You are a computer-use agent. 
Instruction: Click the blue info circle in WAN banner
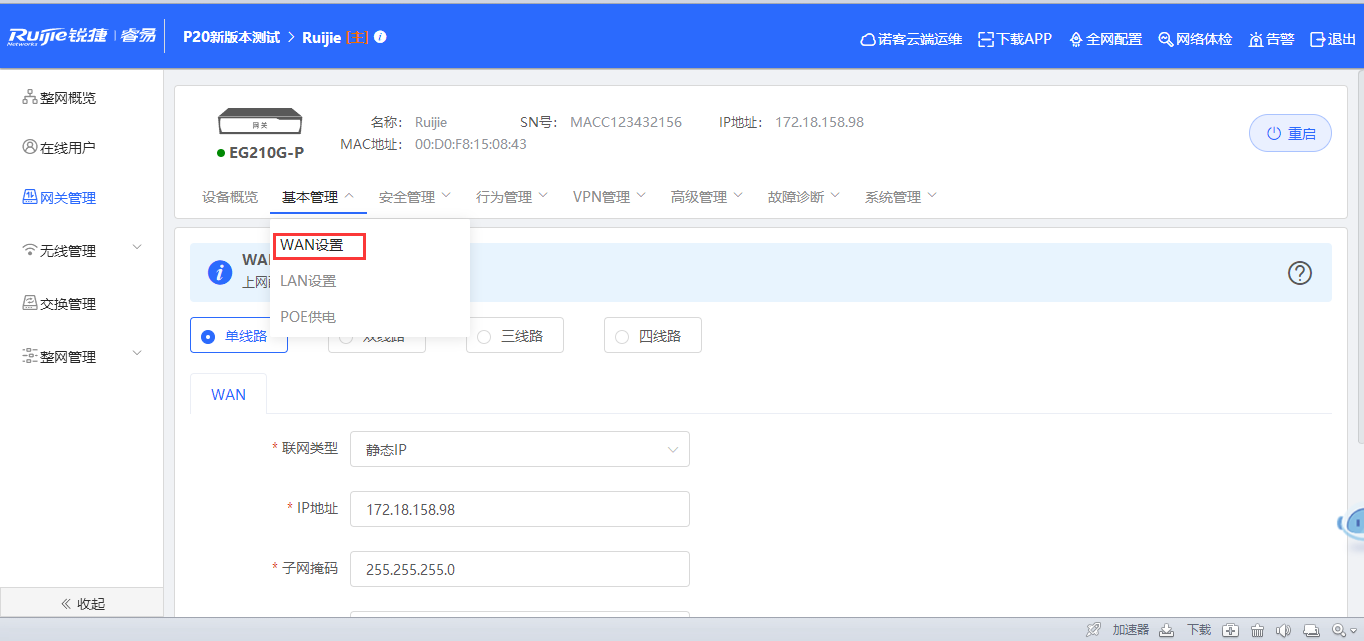[x=220, y=272]
